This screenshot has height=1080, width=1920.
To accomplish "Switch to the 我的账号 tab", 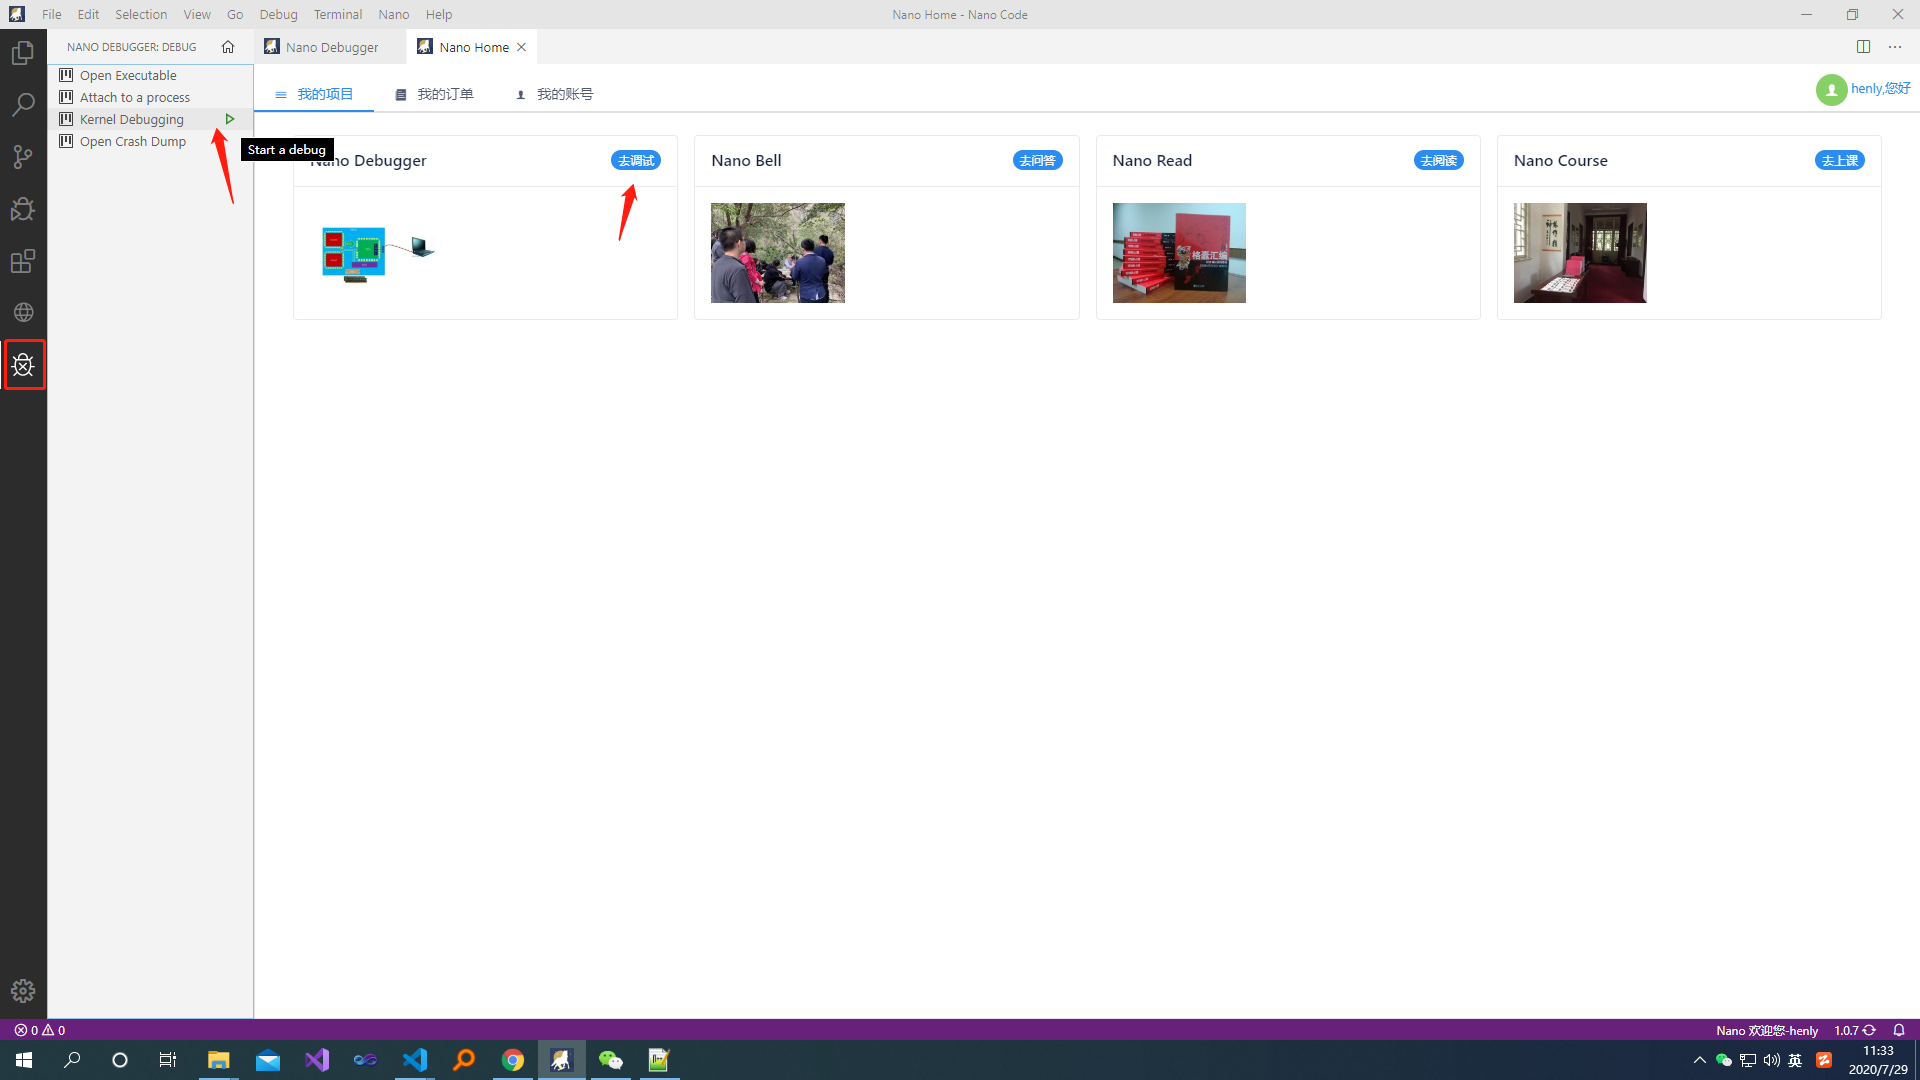I will coord(554,94).
